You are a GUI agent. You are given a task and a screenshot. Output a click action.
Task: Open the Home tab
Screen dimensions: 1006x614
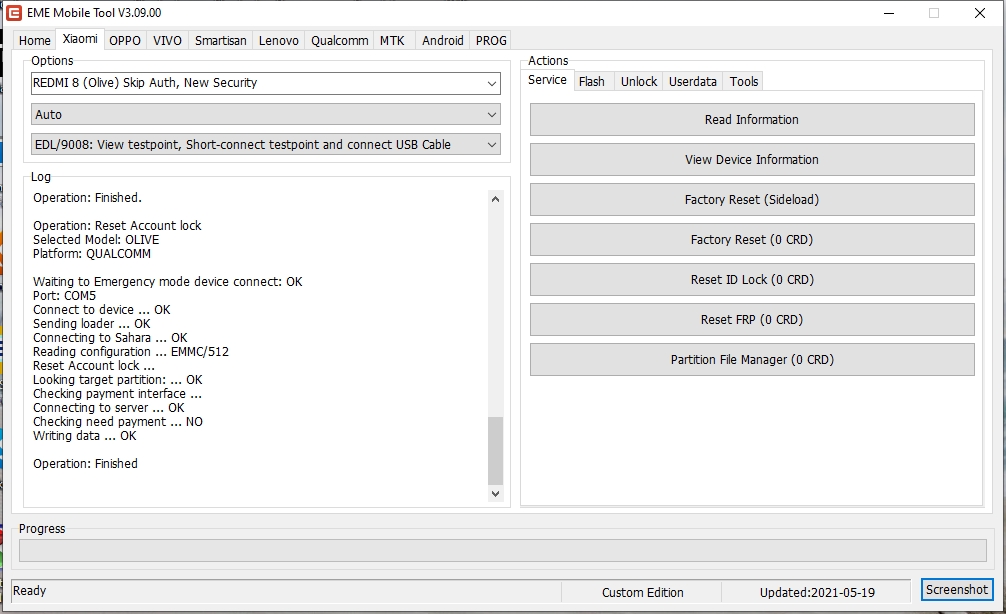click(x=35, y=40)
